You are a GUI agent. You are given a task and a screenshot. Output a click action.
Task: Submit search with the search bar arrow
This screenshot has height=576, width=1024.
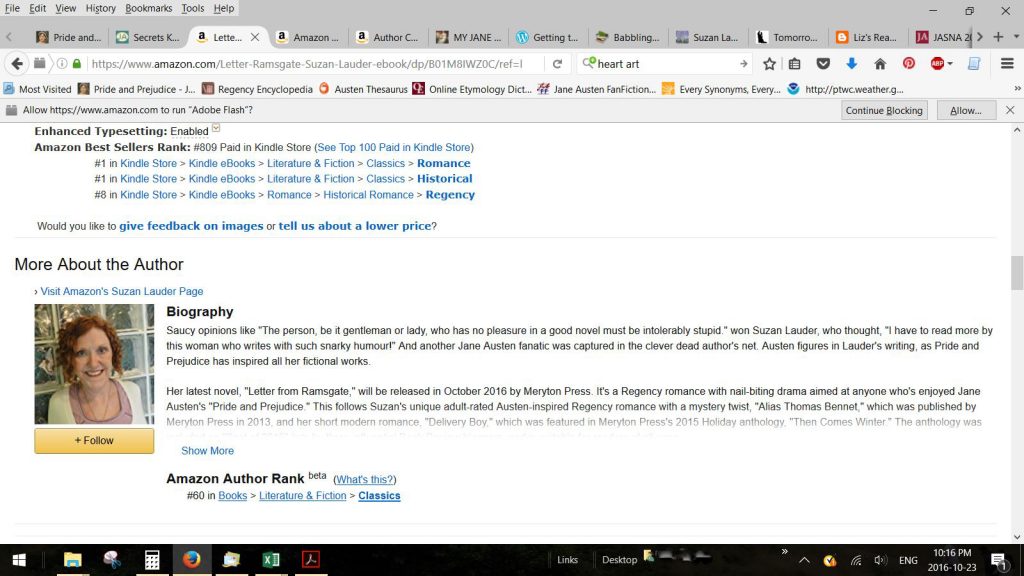coord(743,64)
